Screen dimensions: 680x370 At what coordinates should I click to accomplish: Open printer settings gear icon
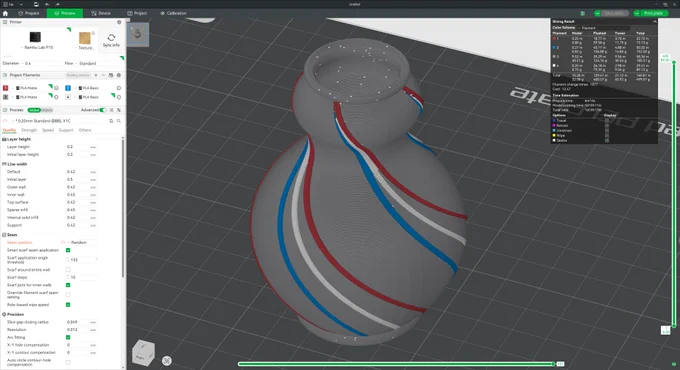[119, 22]
